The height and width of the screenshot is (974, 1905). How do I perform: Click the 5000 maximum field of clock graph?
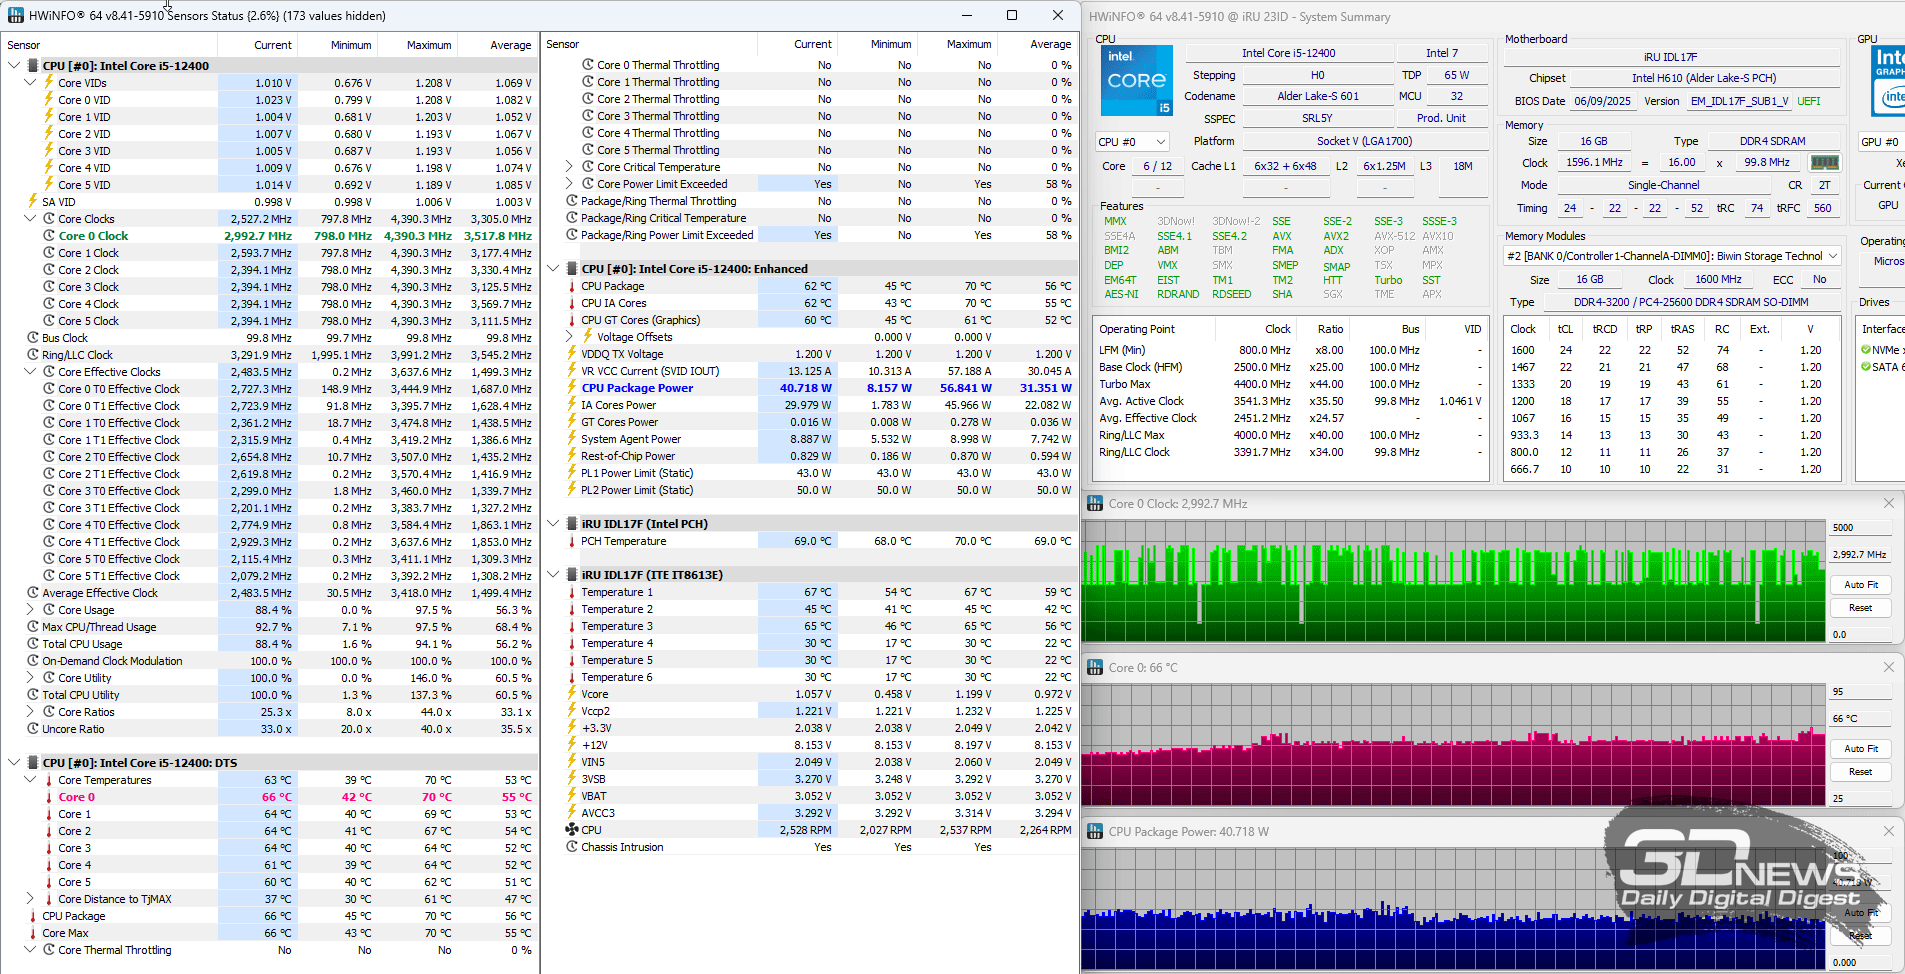point(1860,528)
